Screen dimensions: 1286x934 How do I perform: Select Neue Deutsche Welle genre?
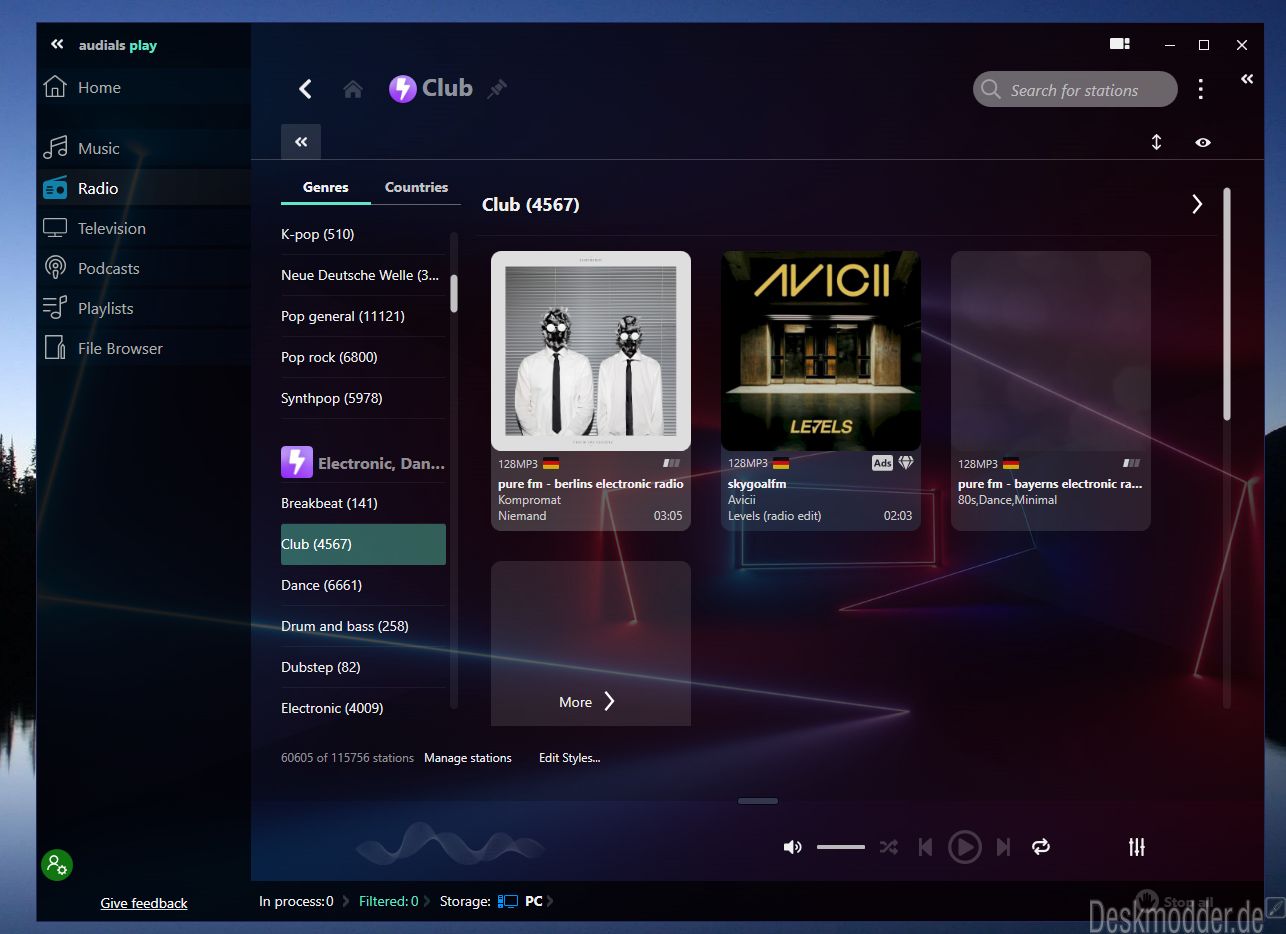click(363, 275)
